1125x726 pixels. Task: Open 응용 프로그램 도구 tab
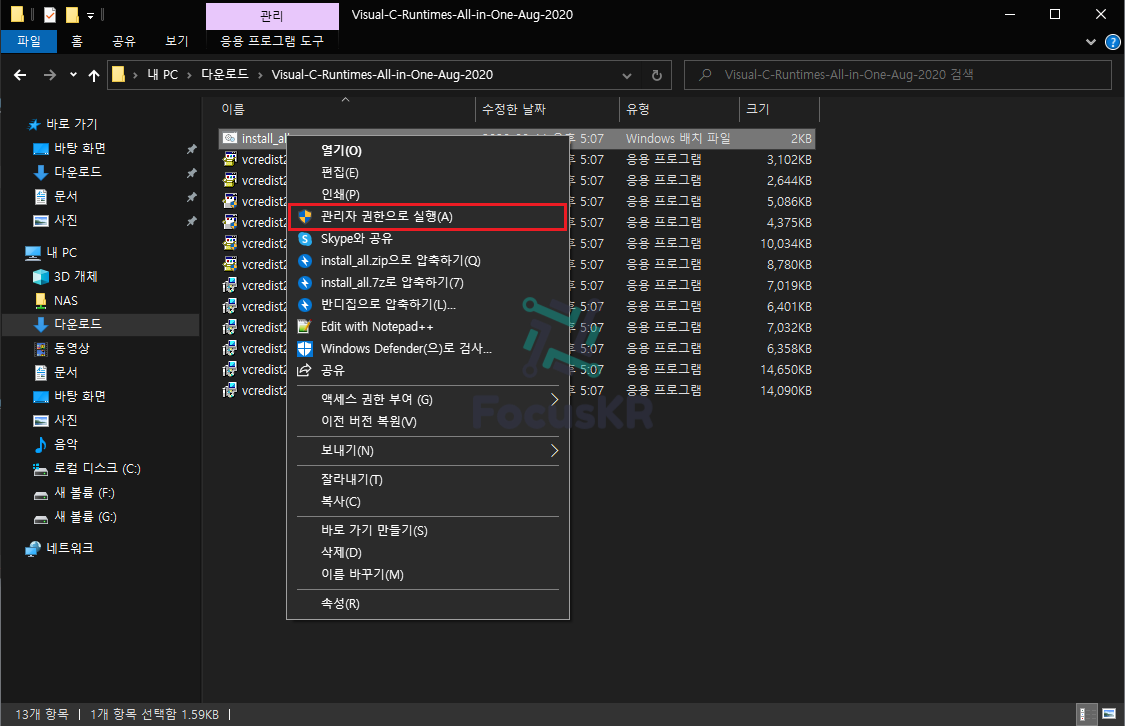(x=272, y=41)
